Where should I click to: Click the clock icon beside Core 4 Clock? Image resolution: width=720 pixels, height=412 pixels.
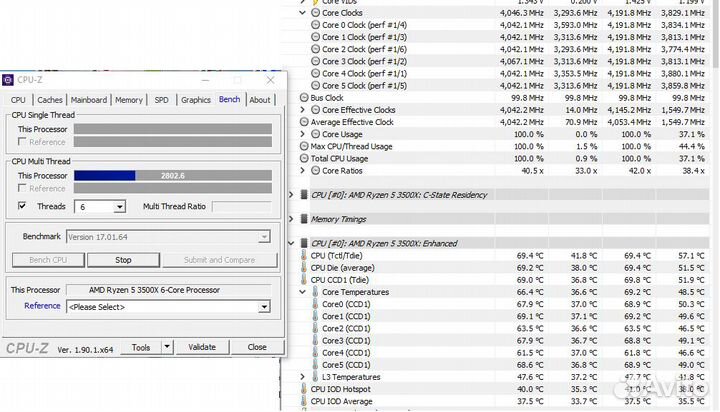[315, 73]
